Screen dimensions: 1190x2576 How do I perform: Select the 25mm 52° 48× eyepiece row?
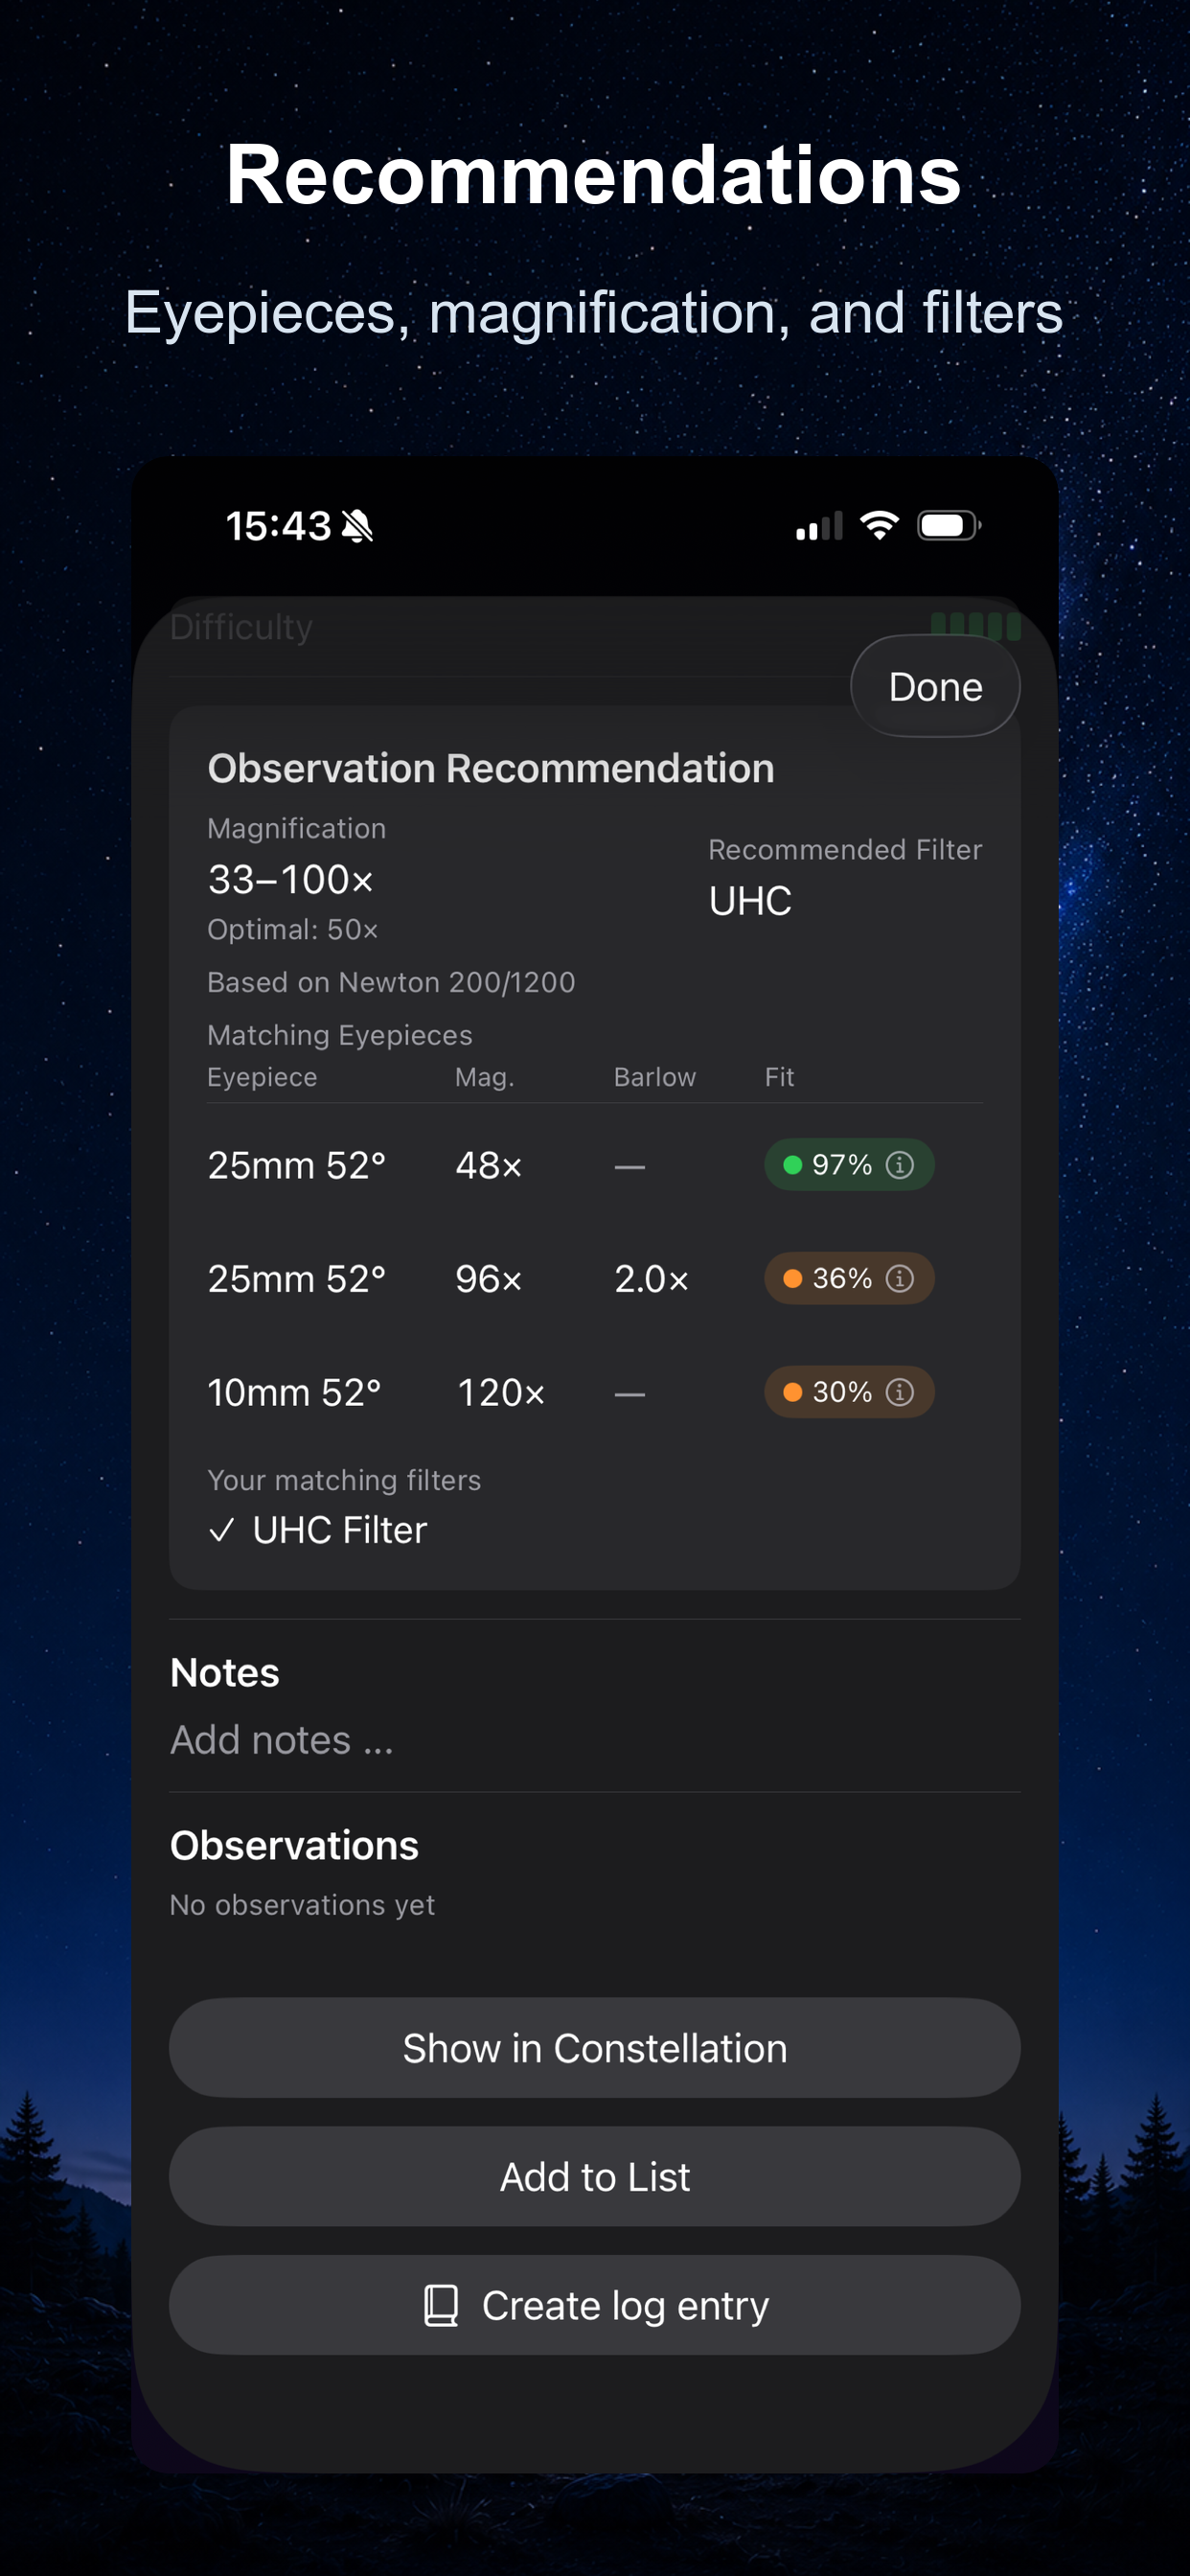click(594, 1165)
